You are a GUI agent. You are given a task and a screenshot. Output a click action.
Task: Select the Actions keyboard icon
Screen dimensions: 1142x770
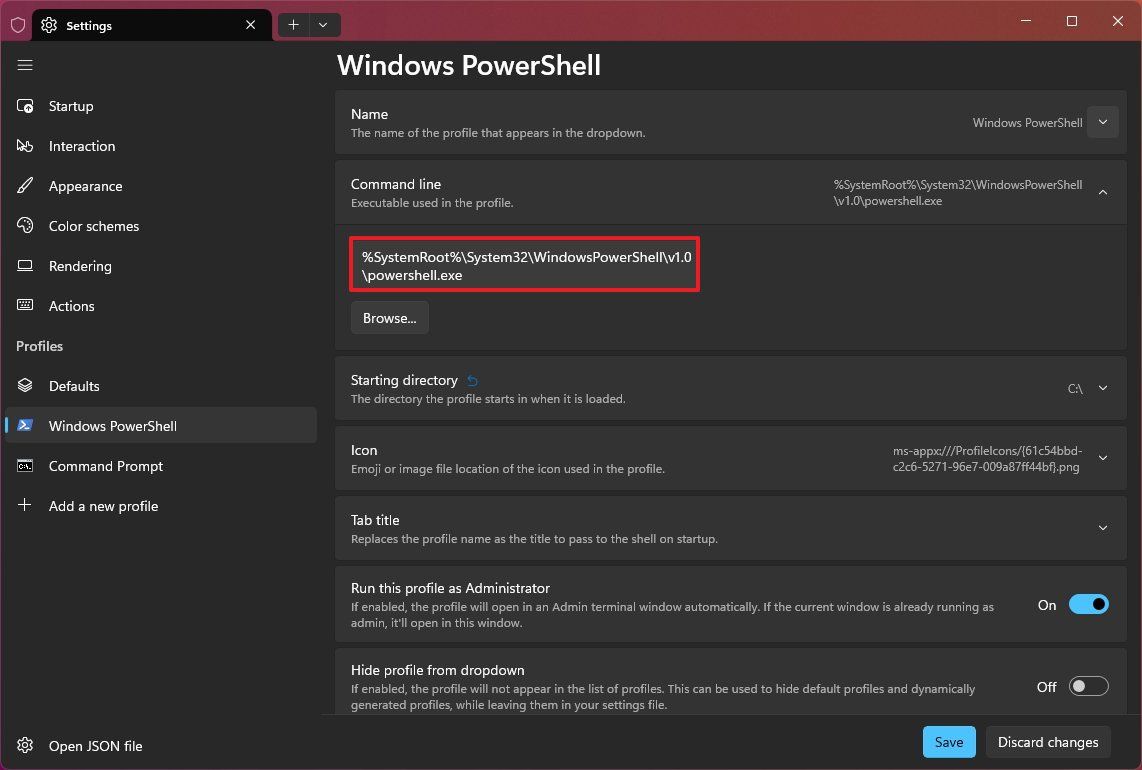pos(25,306)
